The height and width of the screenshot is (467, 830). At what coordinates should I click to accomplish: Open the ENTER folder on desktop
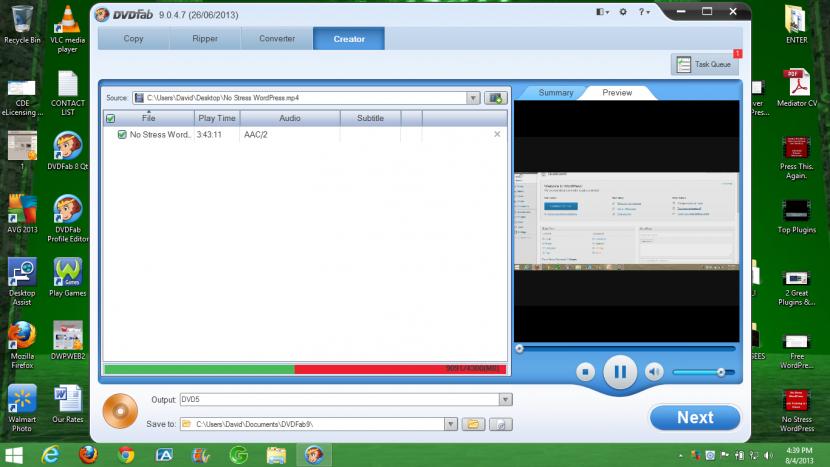point(796,25)
